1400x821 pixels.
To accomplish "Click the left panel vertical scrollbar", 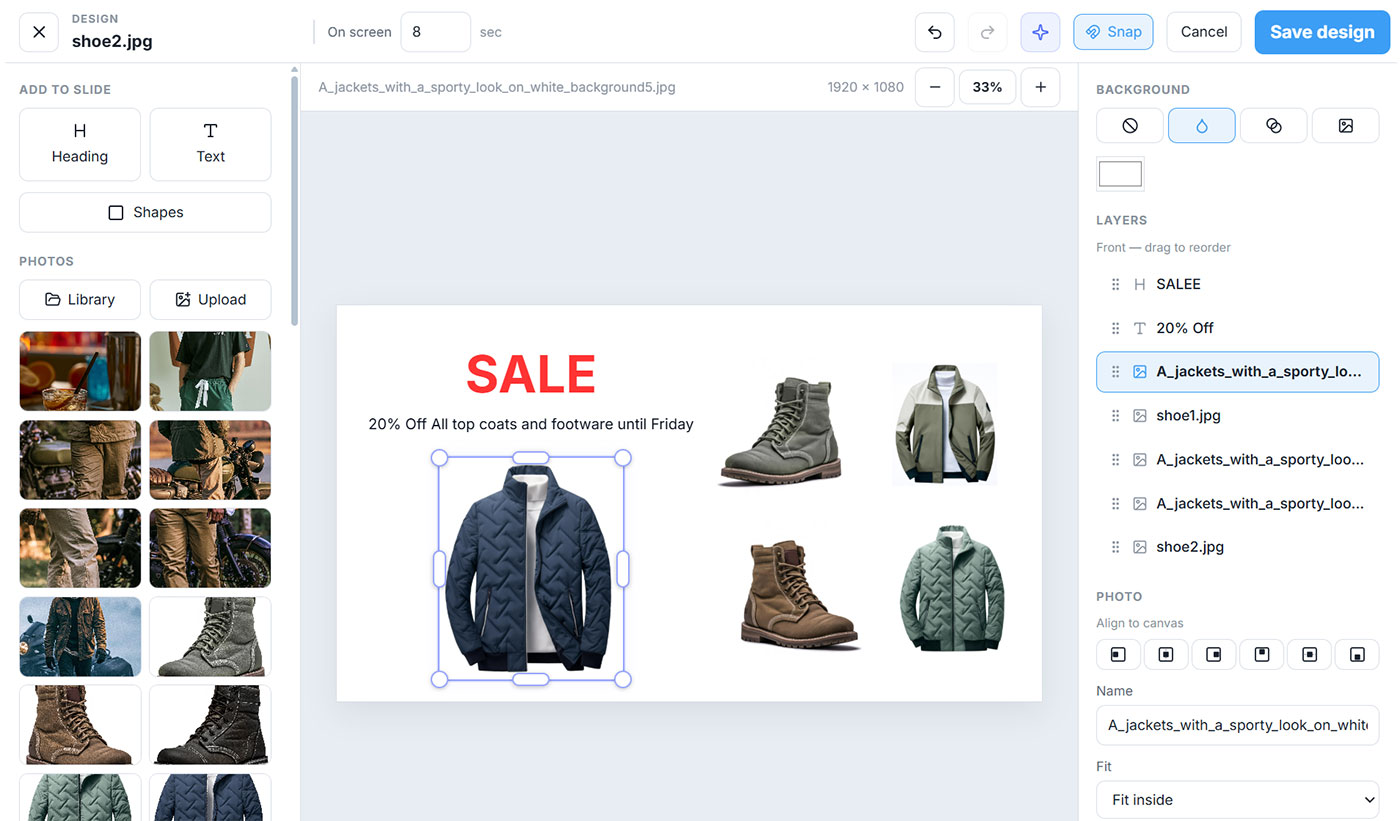I will (x=294, y=200).
